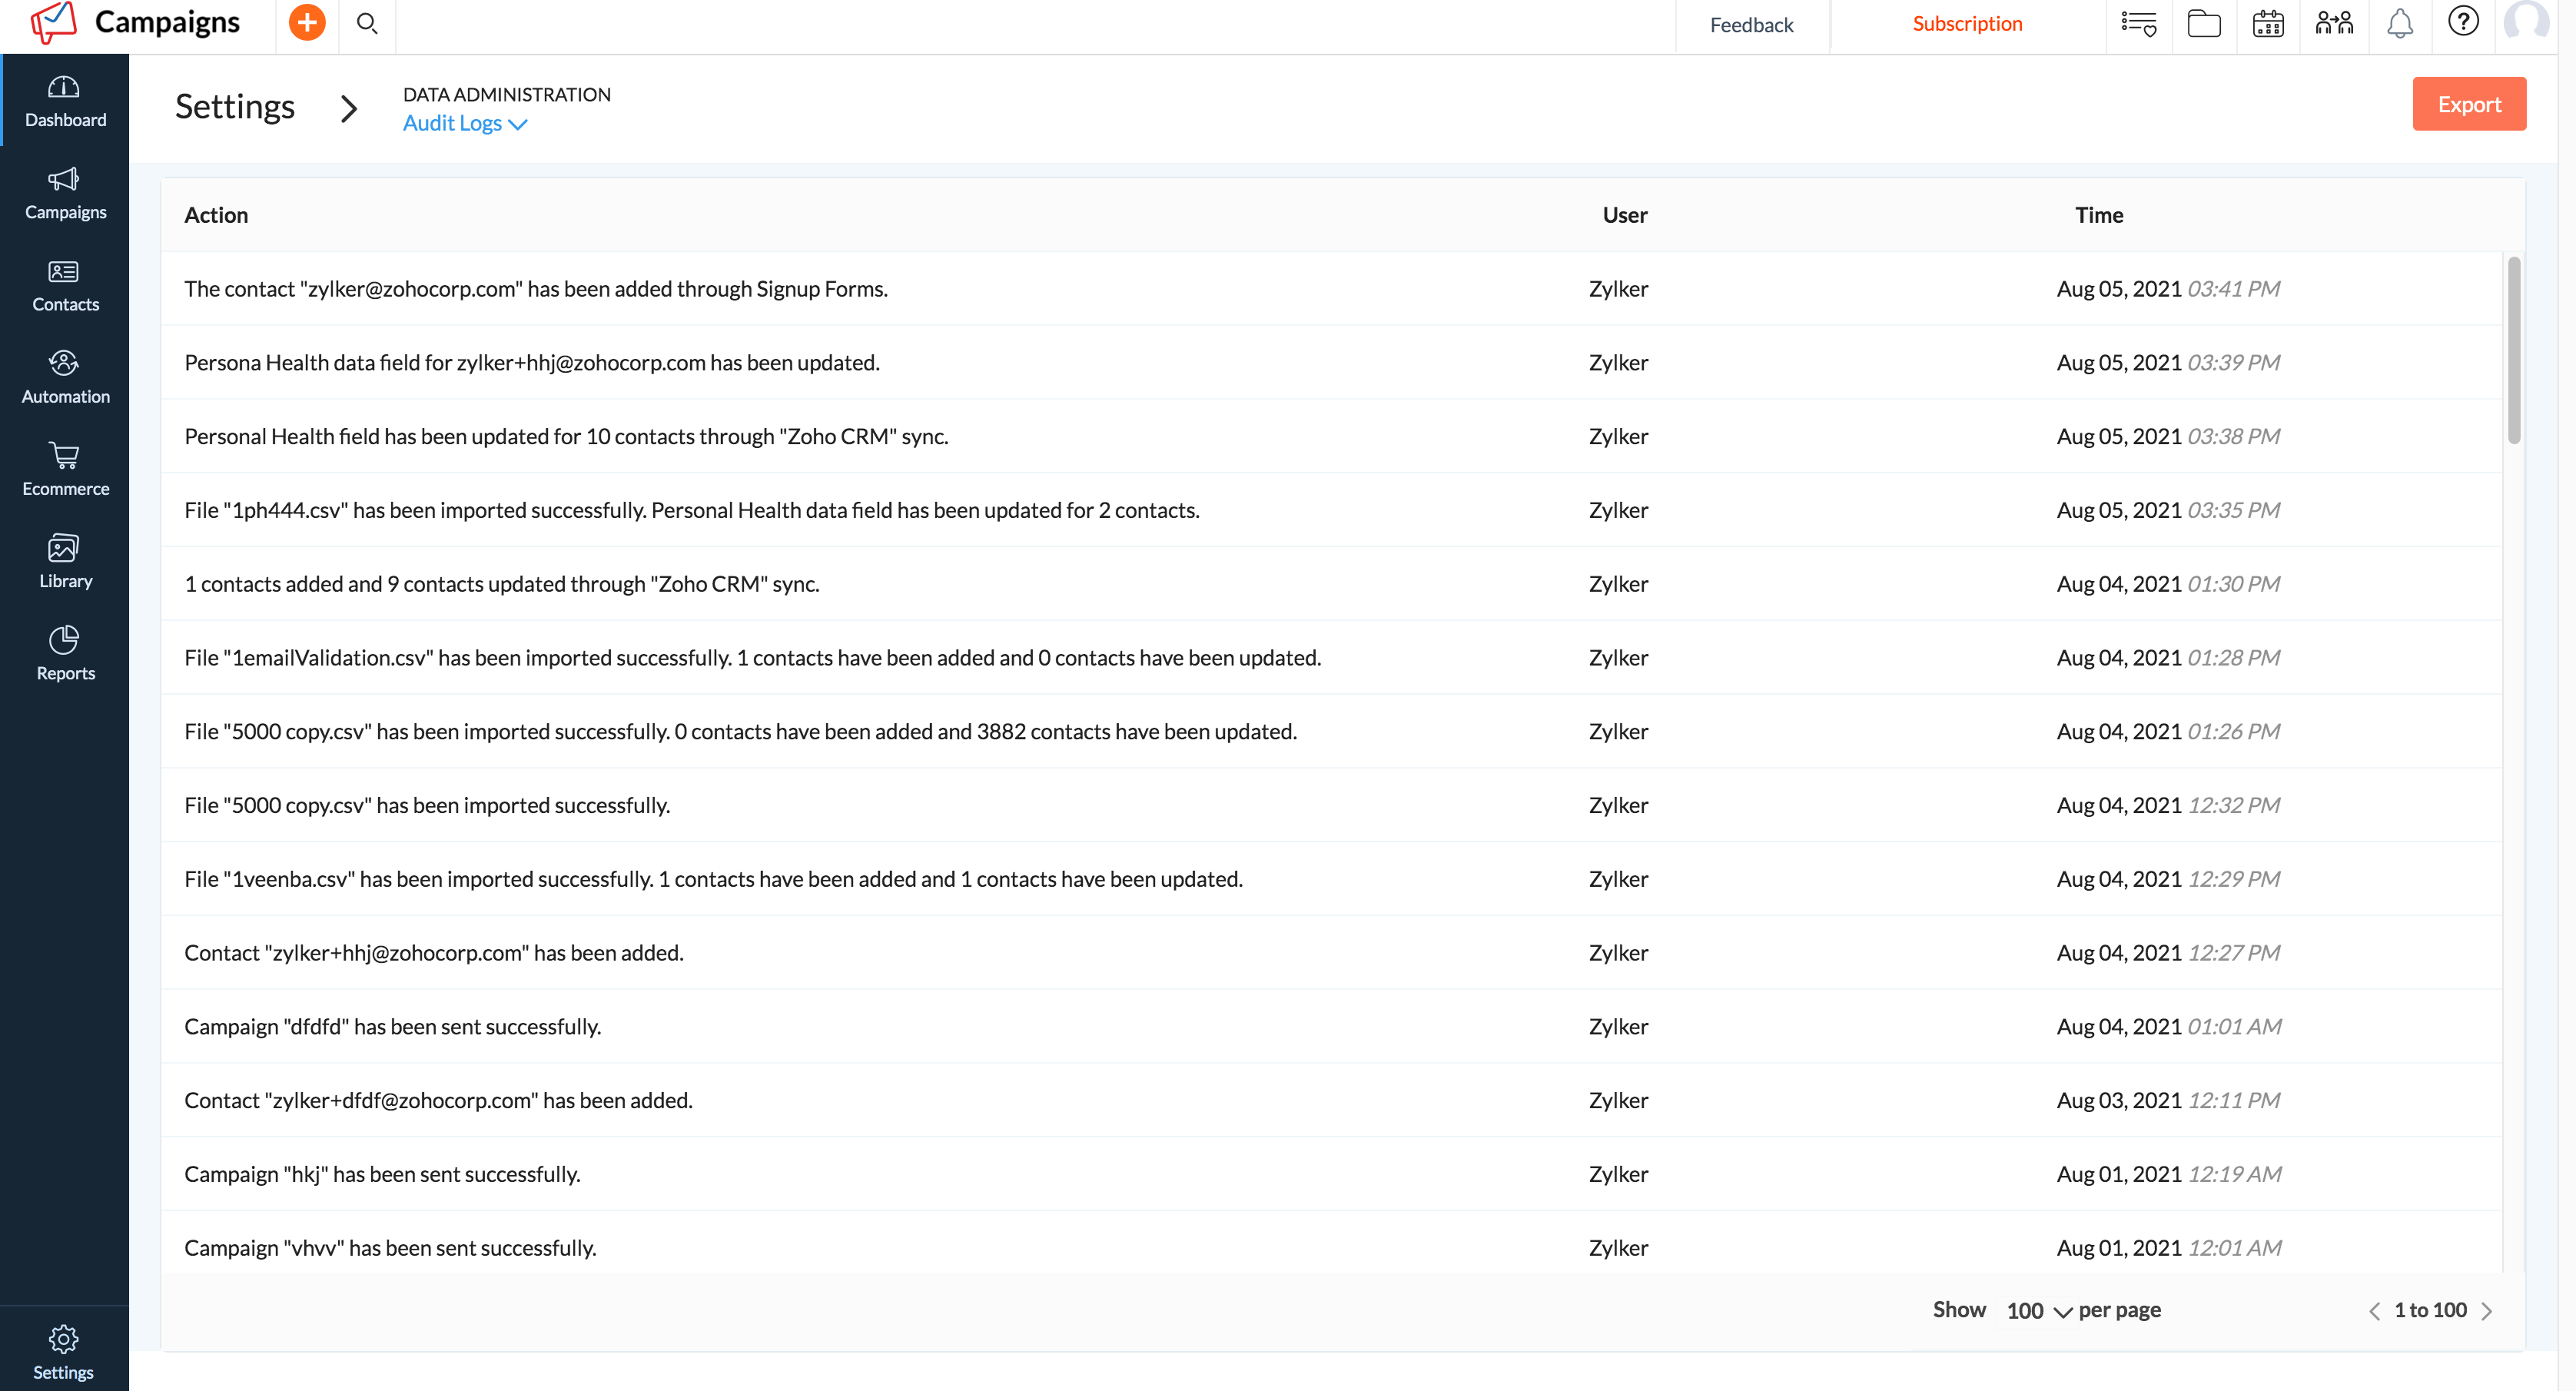Open the Automation module
Screen dimensions: 2576x1391
pos(64,378)
